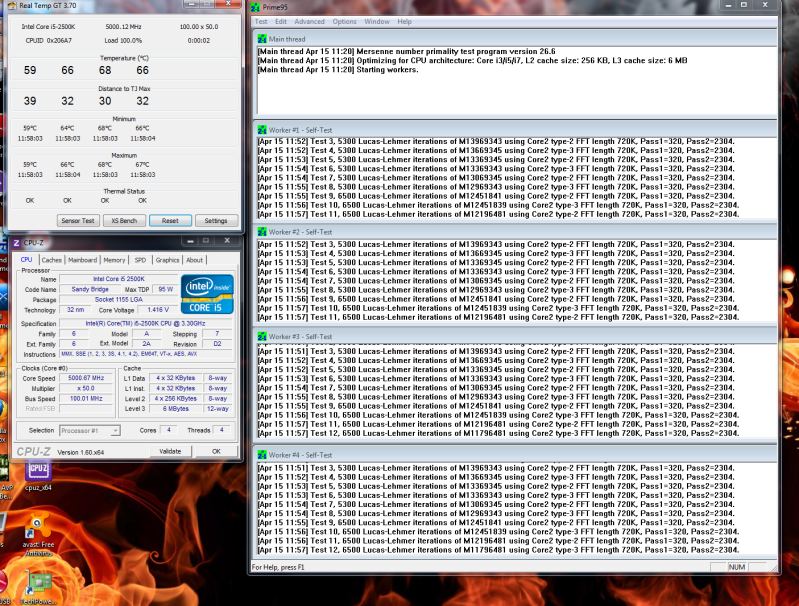Click the Cores count field in CPU-Z
Viewport: 799px width, 606px height.
click(x=168, y=430)
